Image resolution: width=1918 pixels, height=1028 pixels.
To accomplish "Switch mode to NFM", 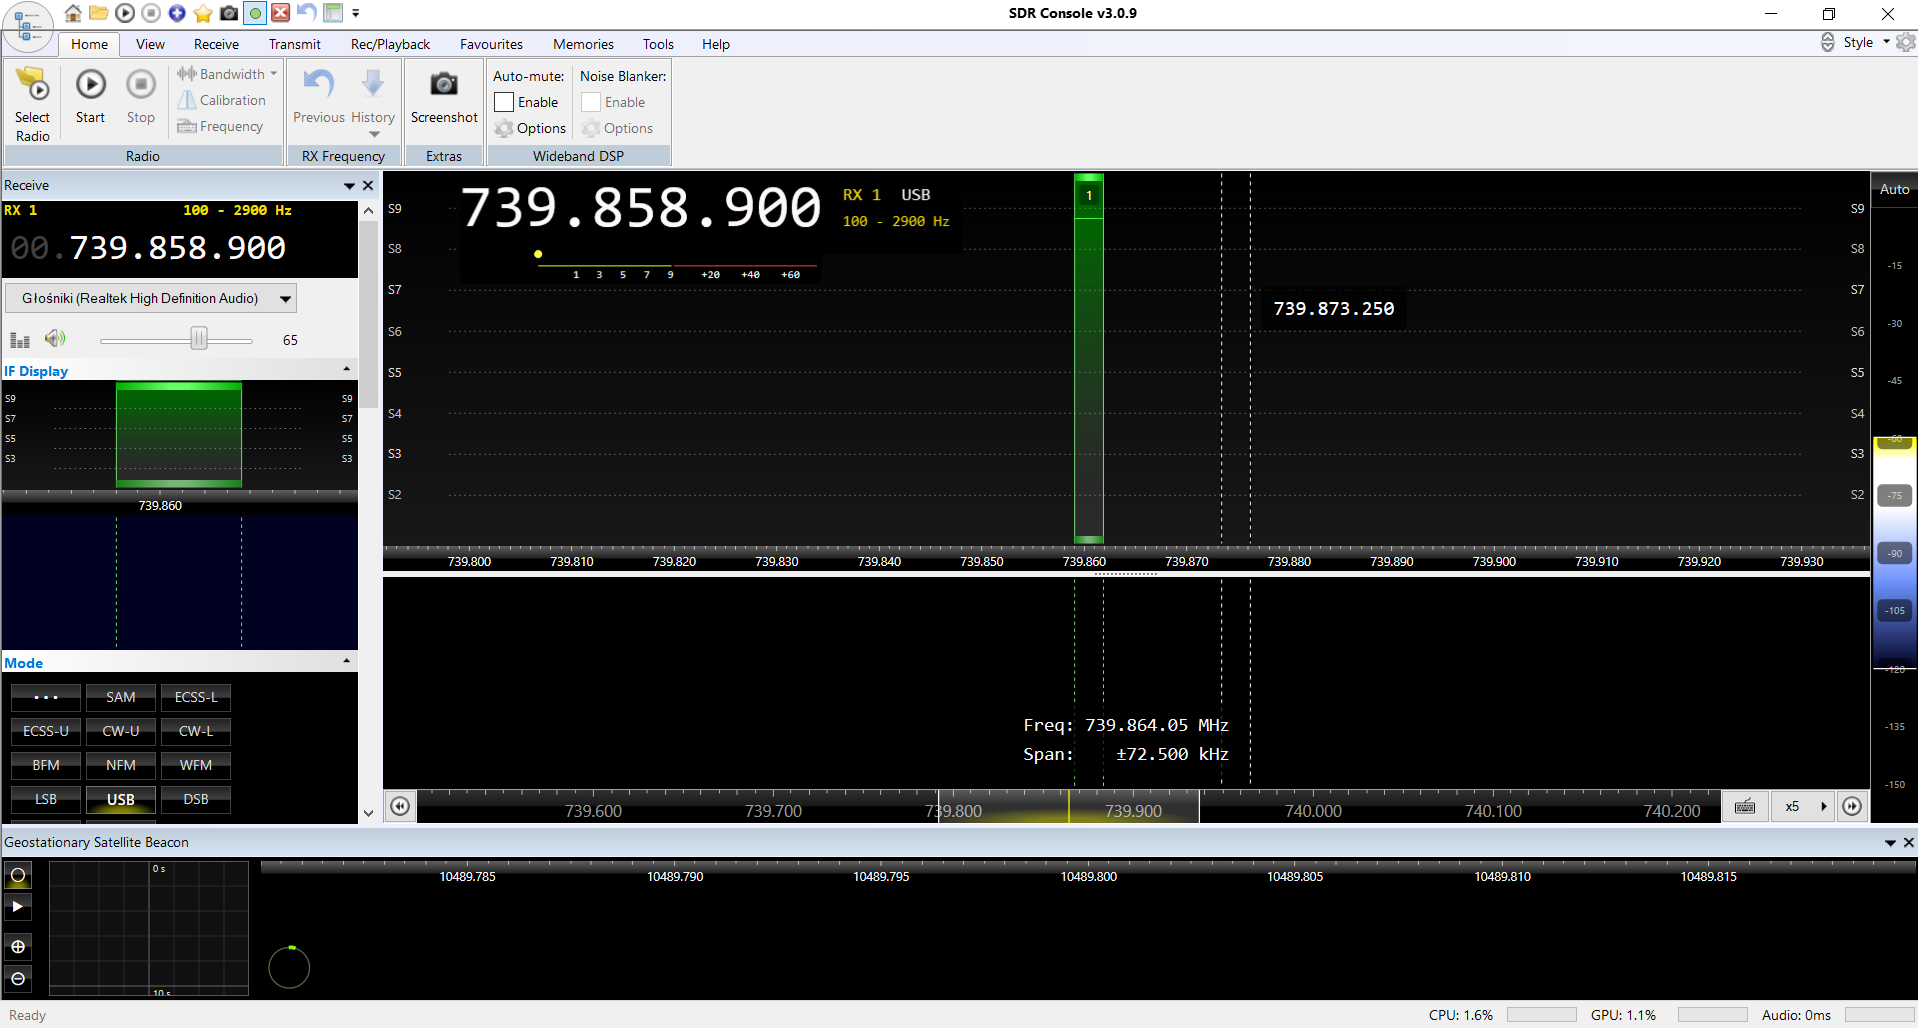I will pyautogui.click(x=121, y=765).
